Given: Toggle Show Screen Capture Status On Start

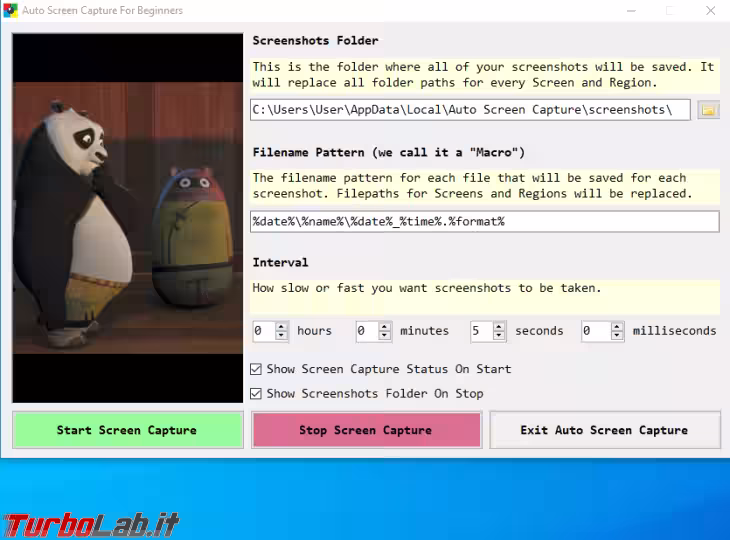Looking at the screenshot, I should point(256,369).
